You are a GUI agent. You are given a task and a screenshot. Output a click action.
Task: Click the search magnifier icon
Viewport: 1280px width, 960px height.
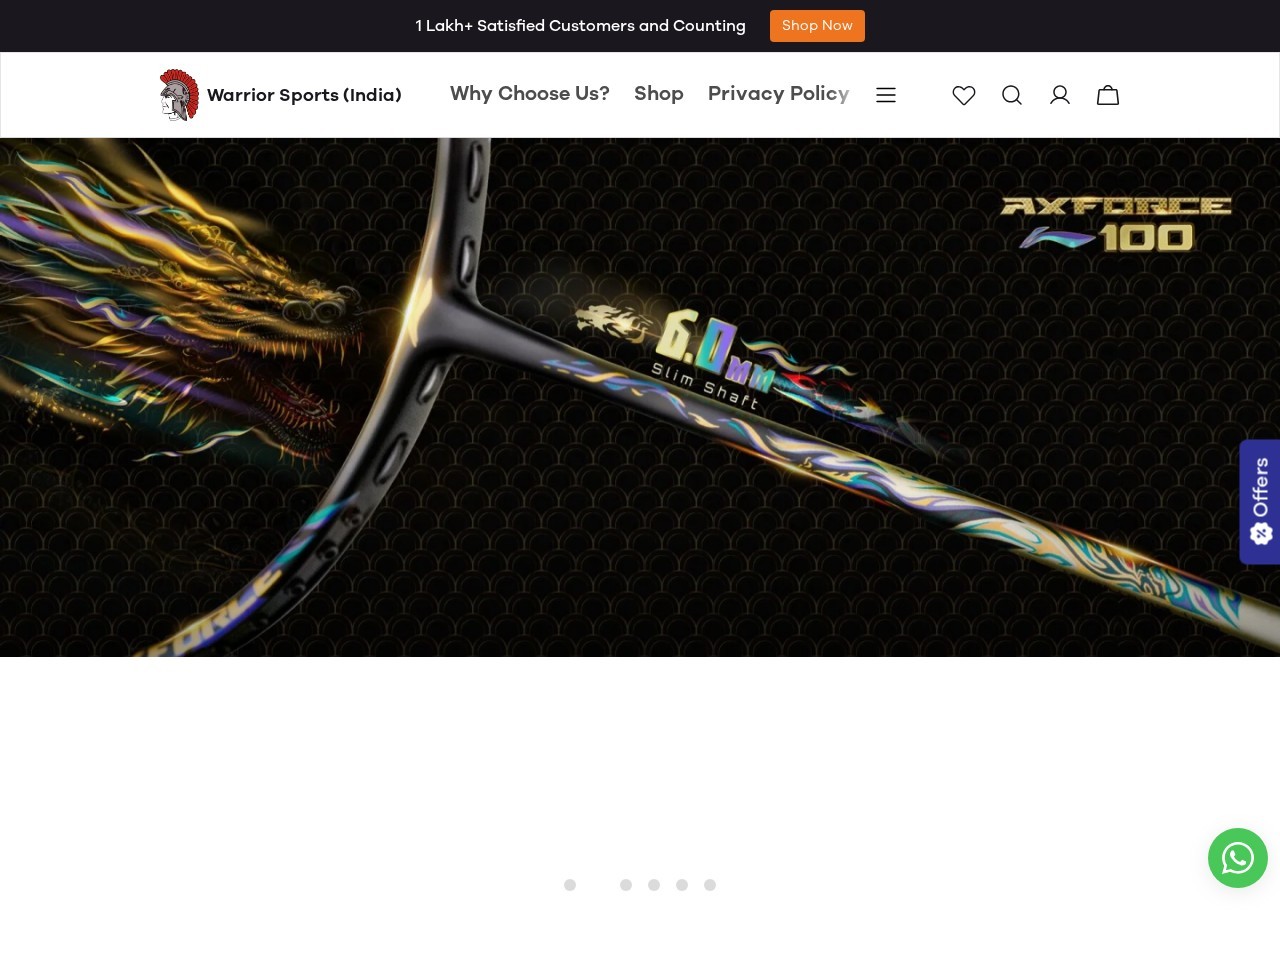pos(1011,95)
